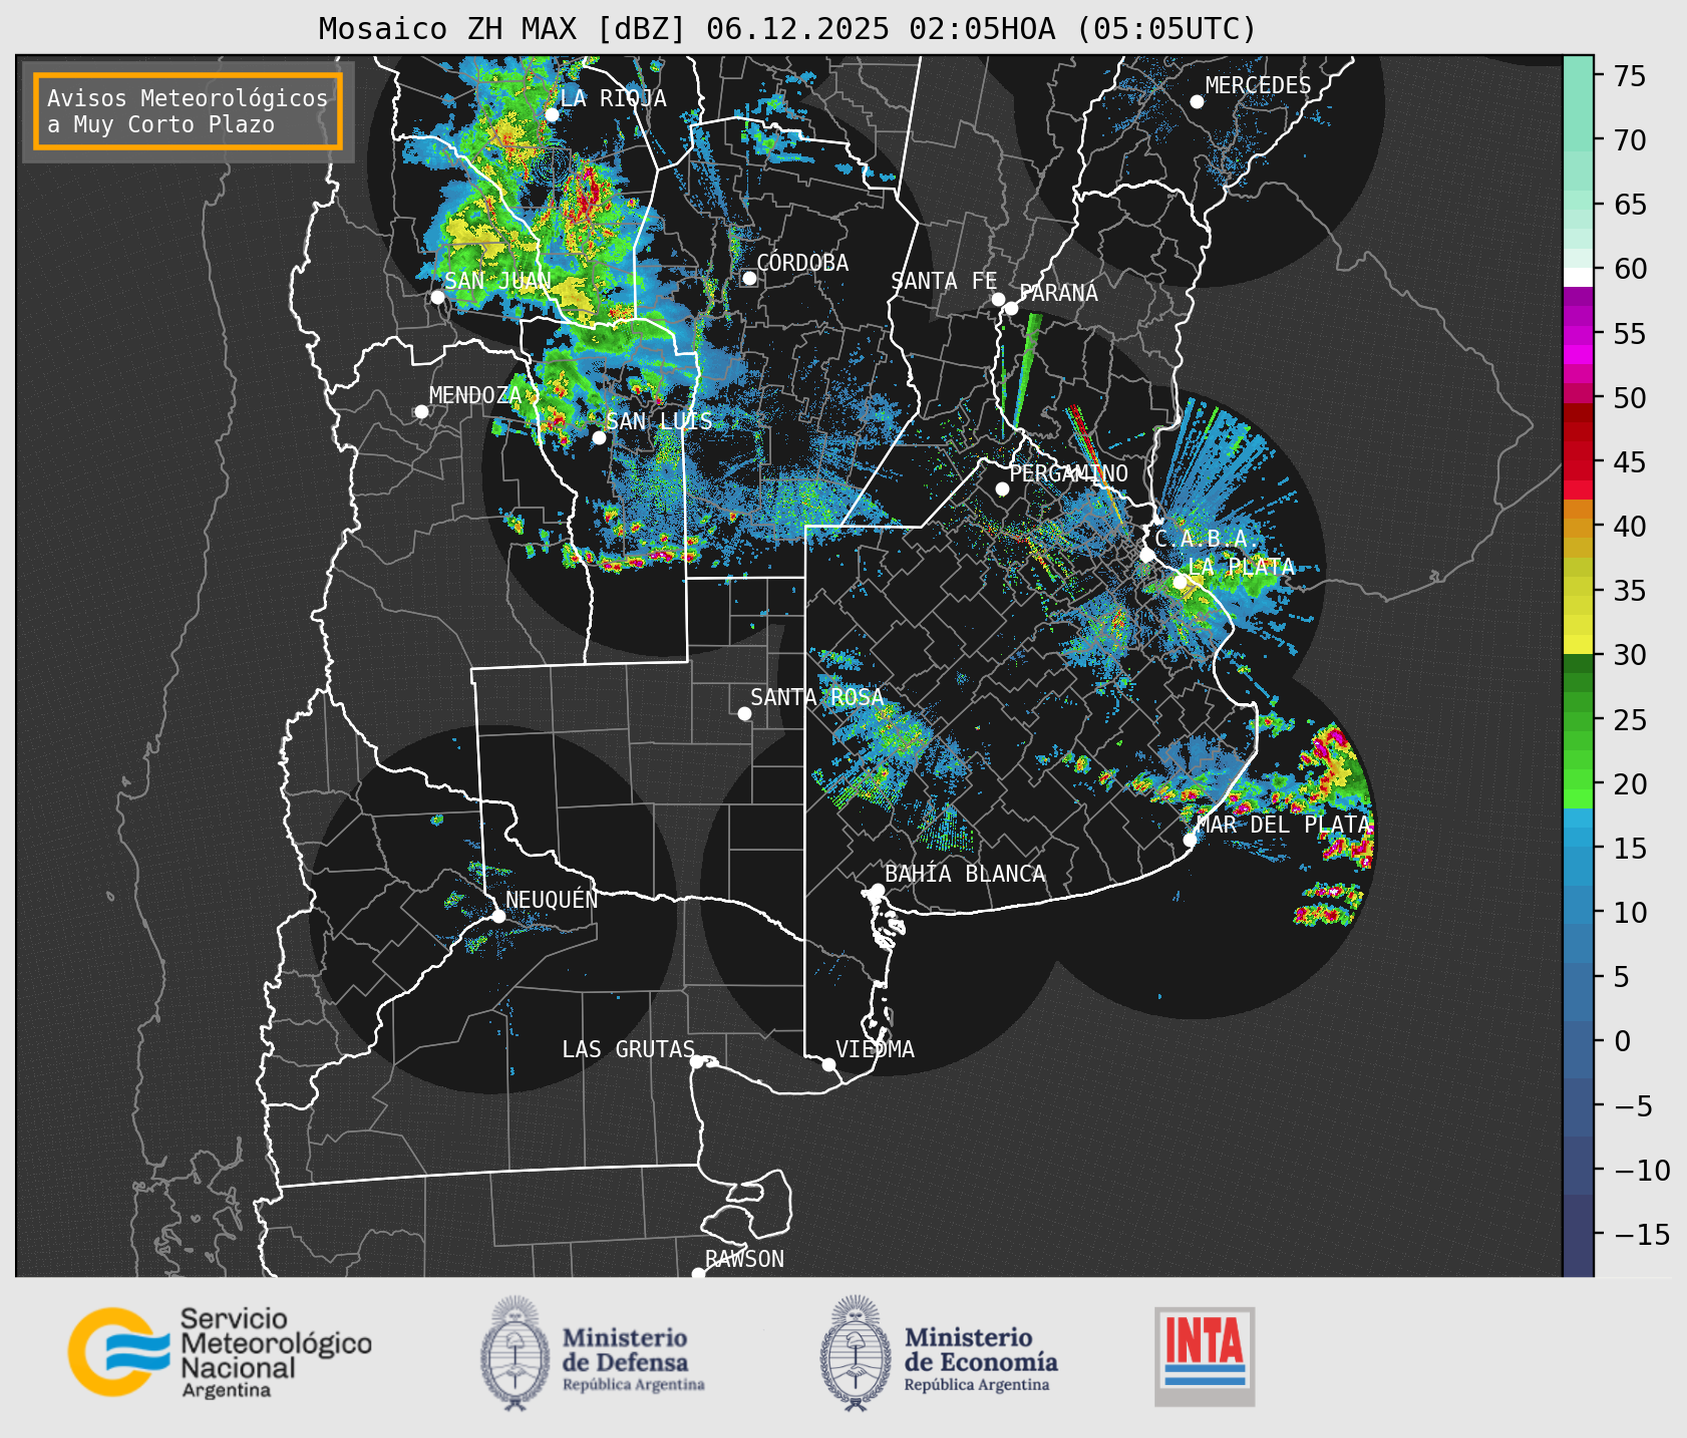The width and height of the screenshot is (1687, 1438).
Task: Click the SANTA ROSA map label text
Action: coord(817,697)
